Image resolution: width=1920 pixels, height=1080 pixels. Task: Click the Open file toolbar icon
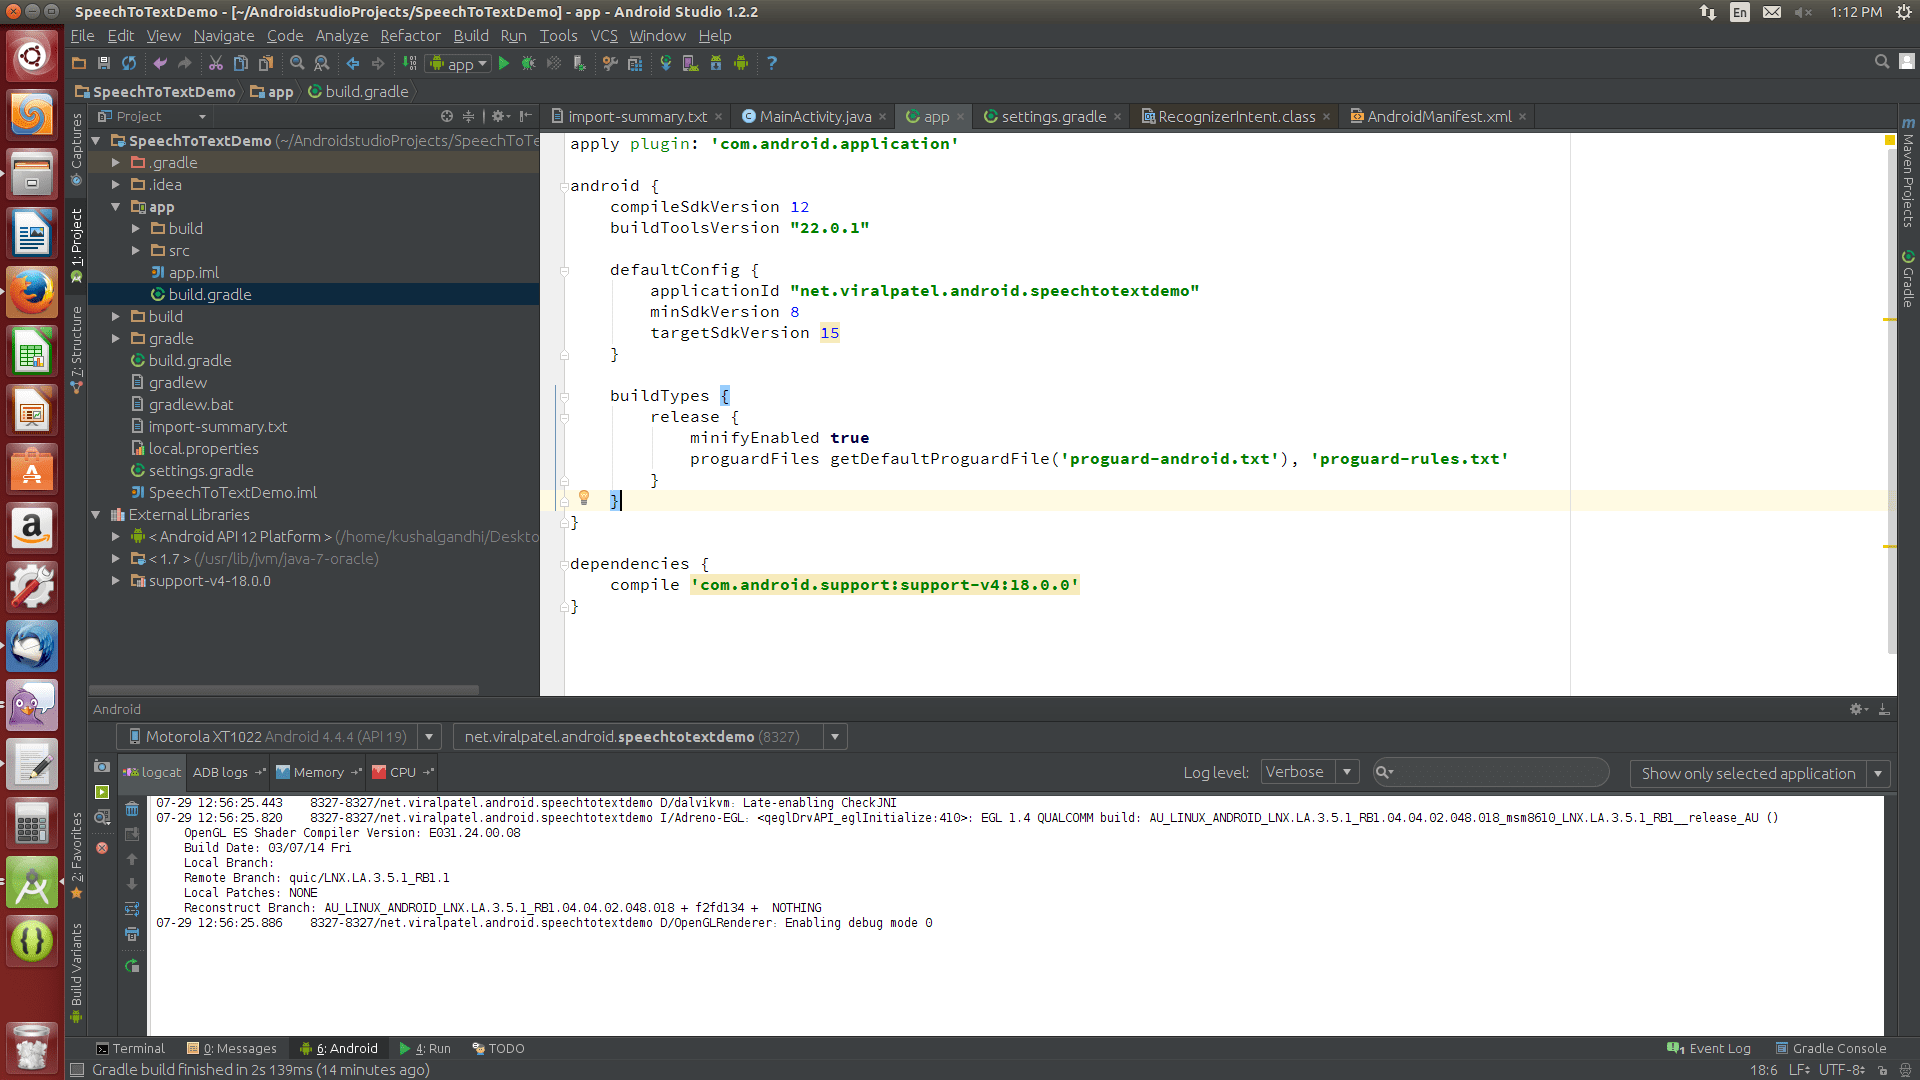[x=79, y=63]
